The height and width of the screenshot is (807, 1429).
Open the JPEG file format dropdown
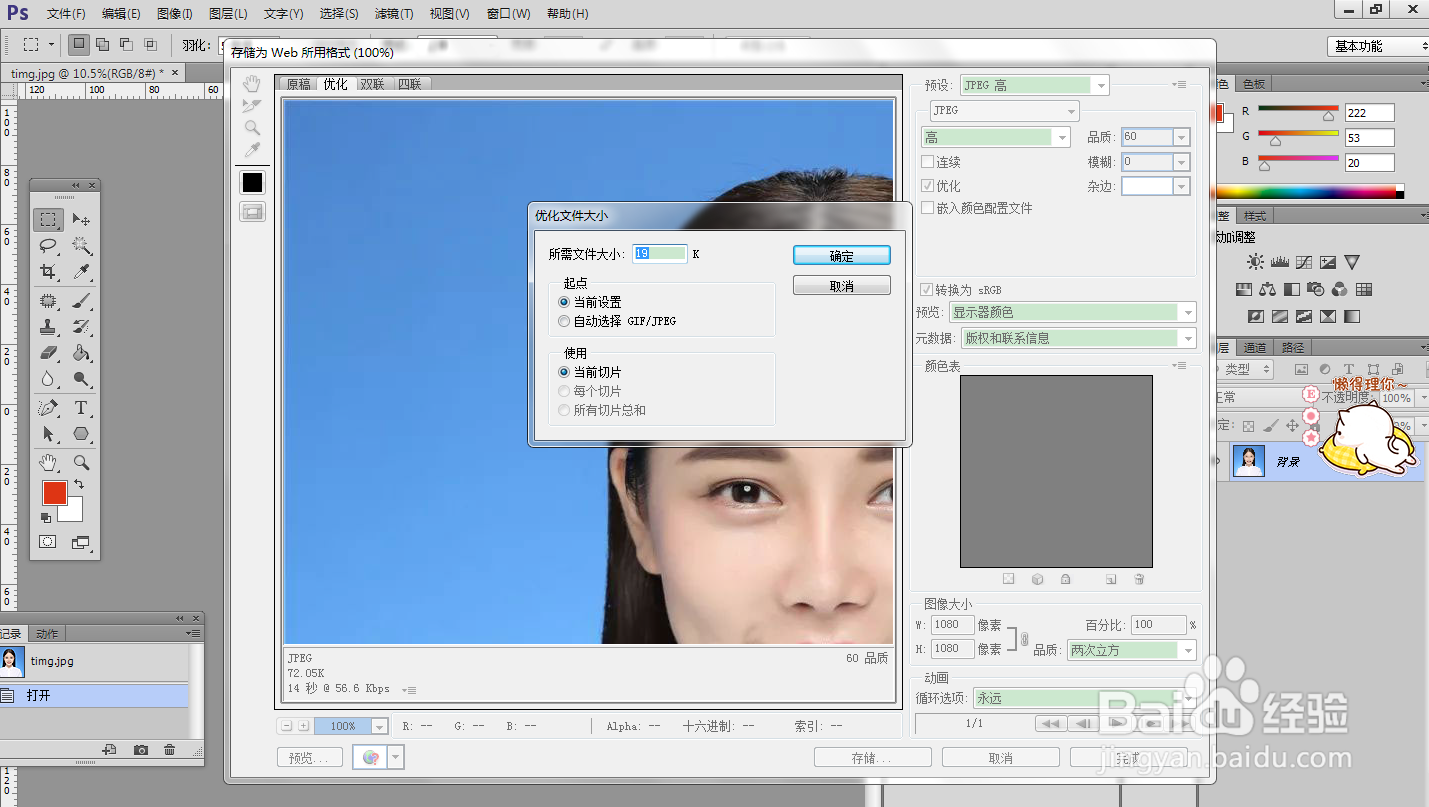(1004, 110)
